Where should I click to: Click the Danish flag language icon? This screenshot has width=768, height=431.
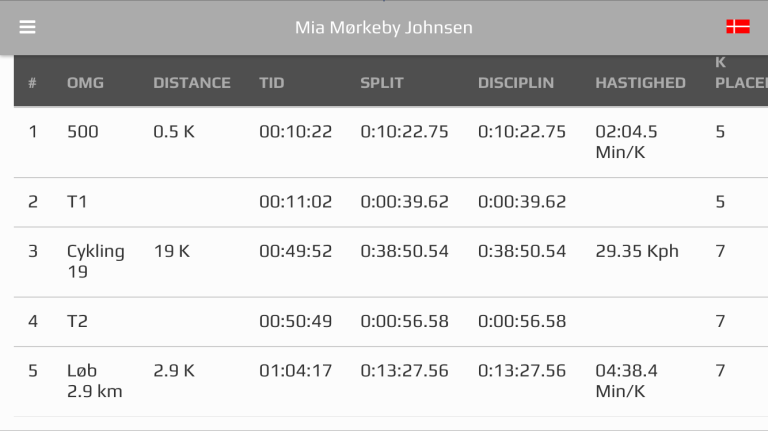pyautogui.click(x=738, y=27)
